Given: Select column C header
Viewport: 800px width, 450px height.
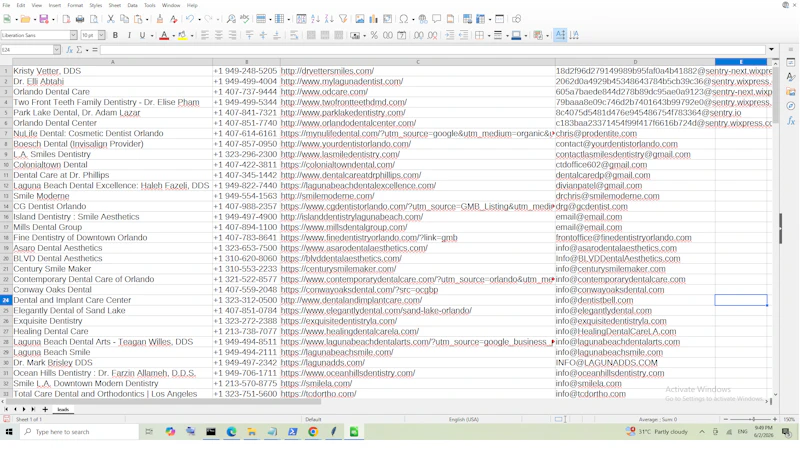Looking at the screenshot, I should [x=417, y=62].
